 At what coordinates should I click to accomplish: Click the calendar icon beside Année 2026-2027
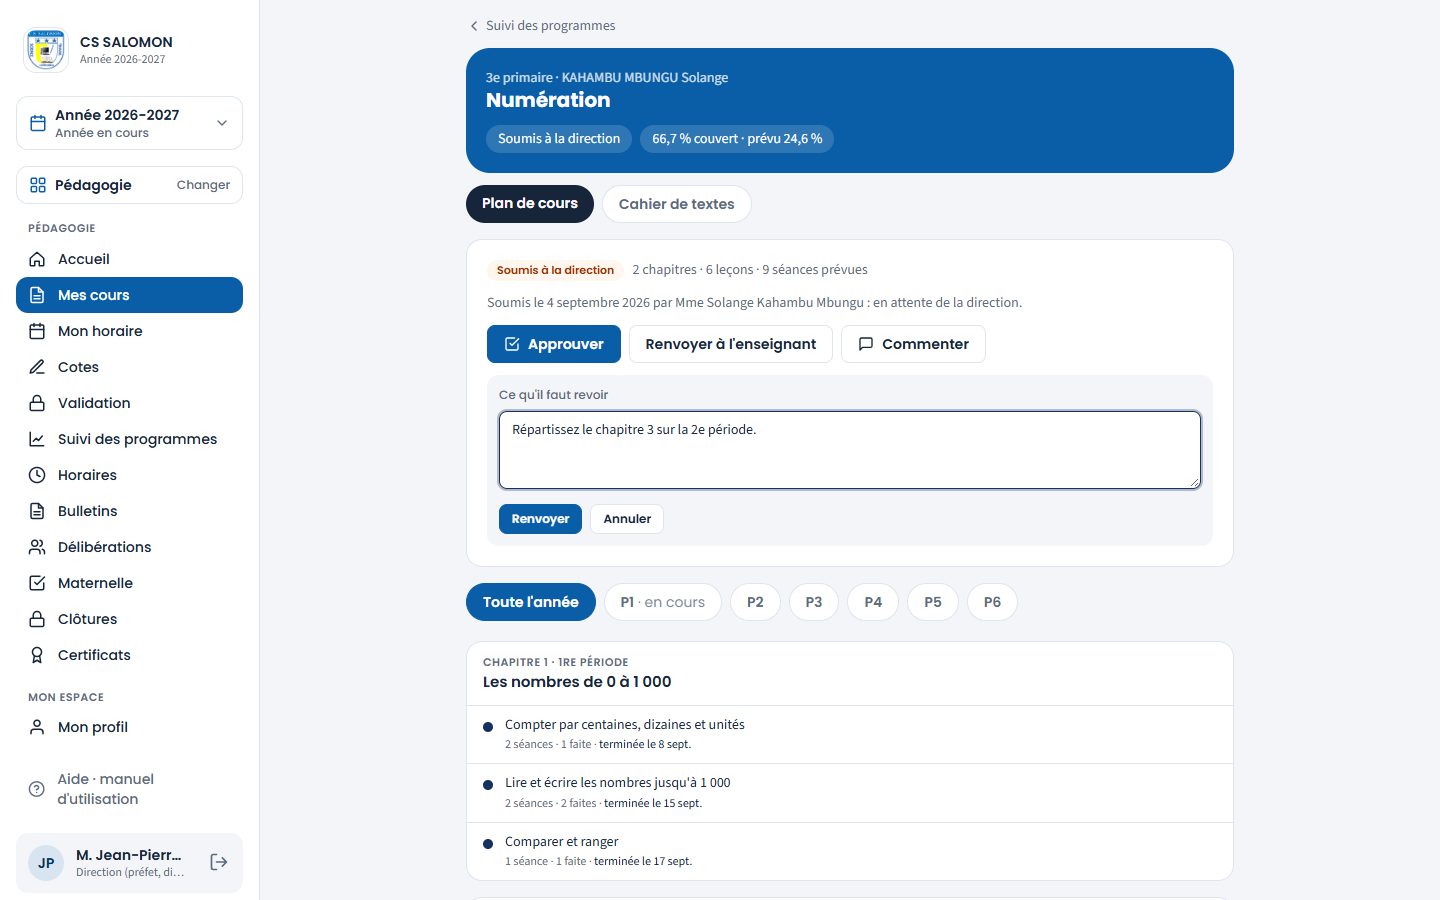point(38,123)
